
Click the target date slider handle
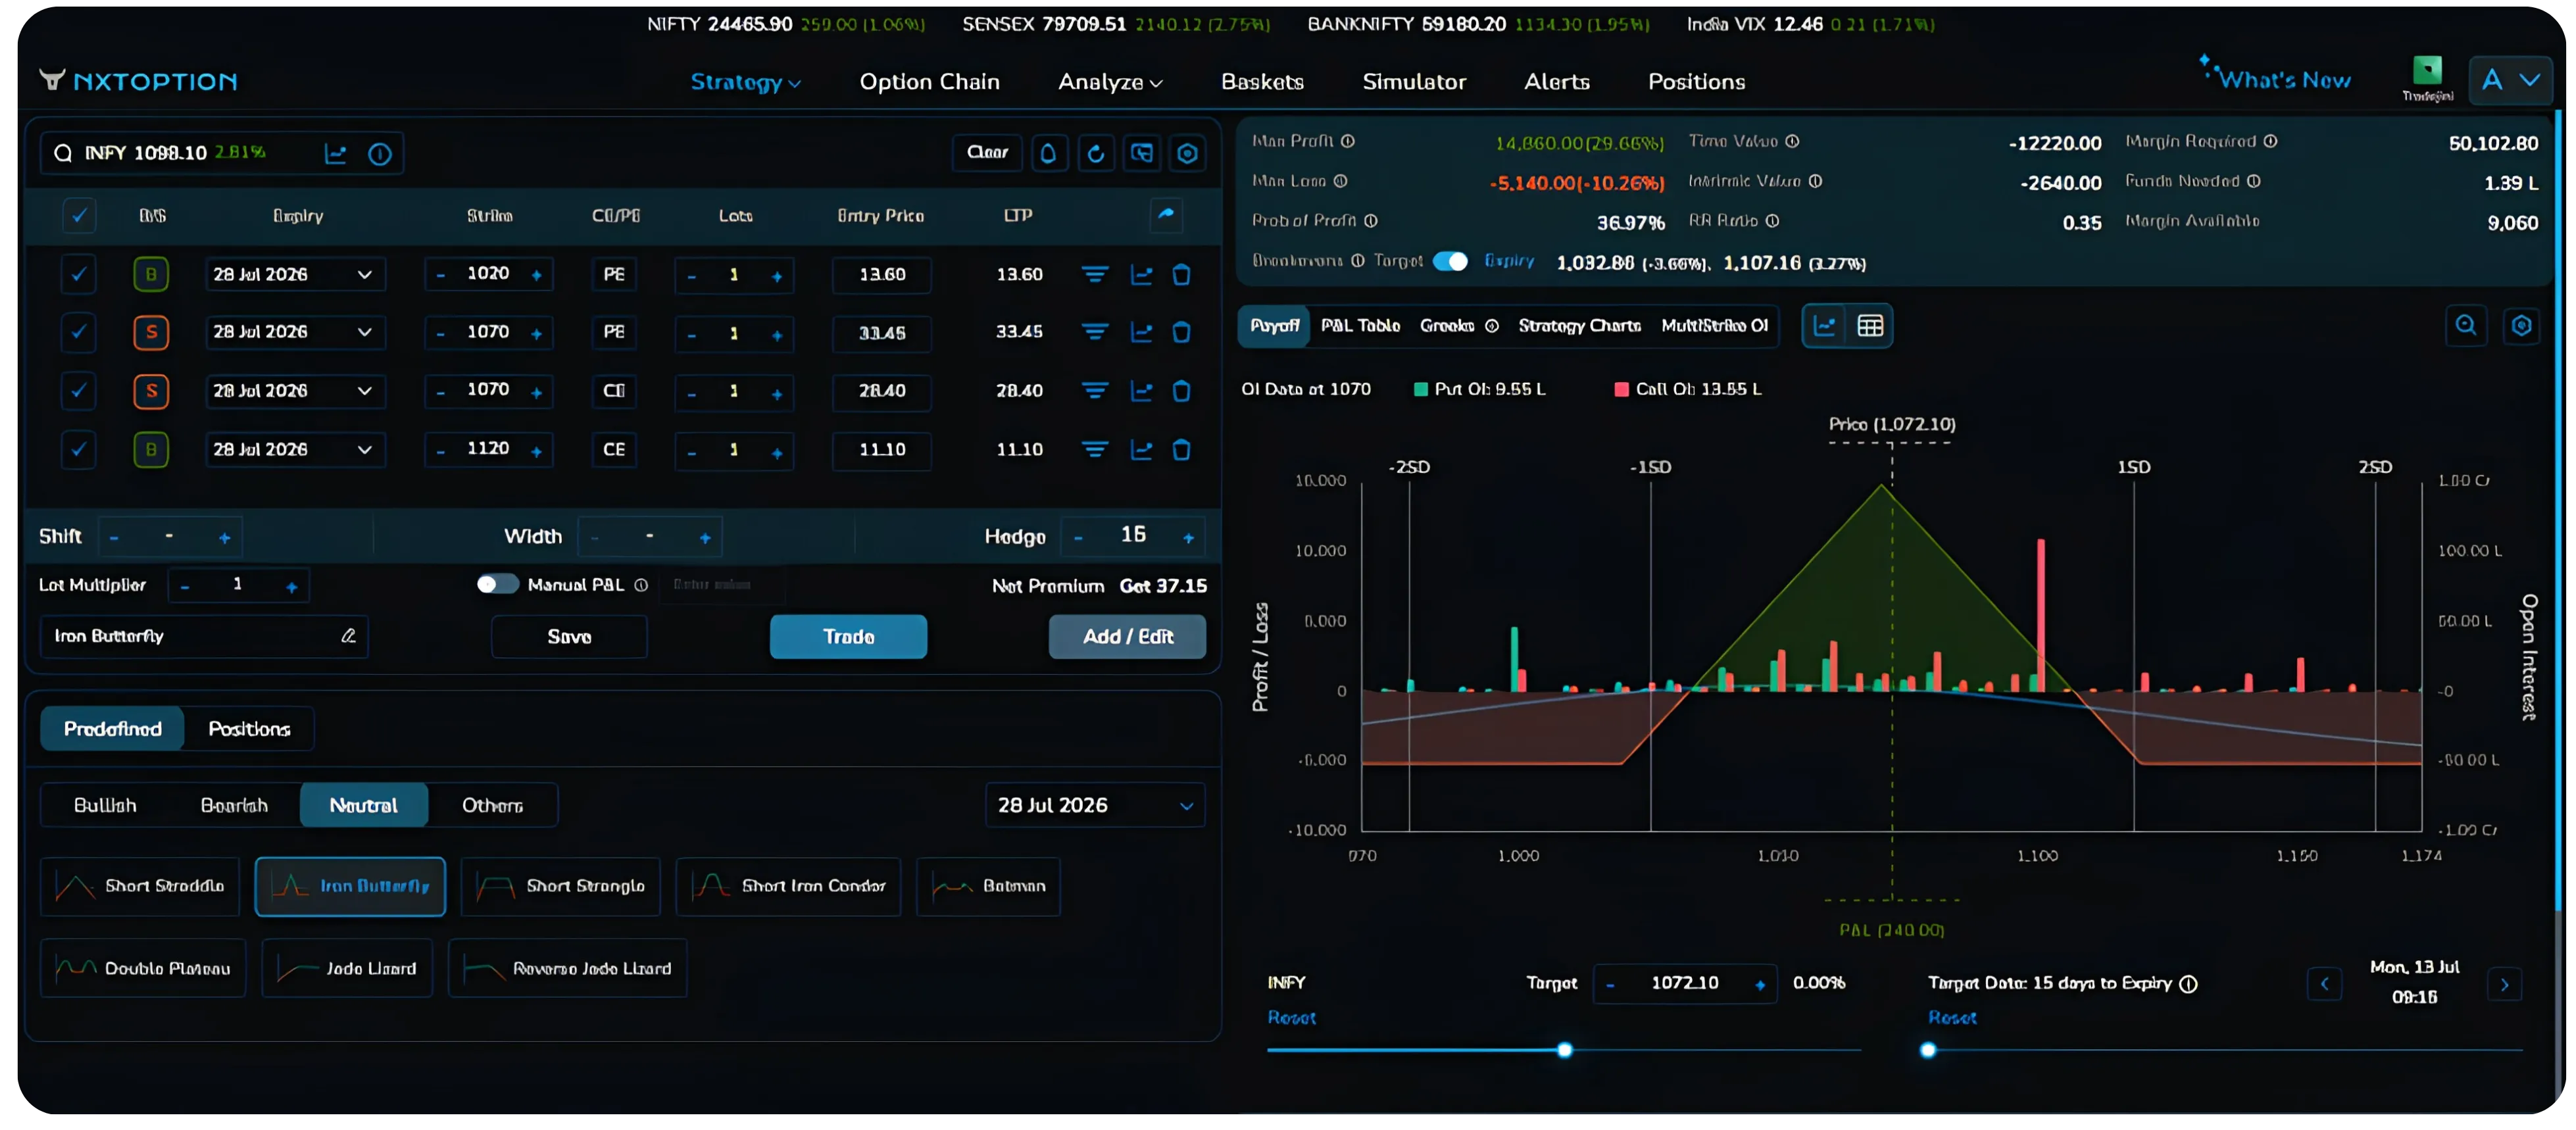coord(1927,1050)
